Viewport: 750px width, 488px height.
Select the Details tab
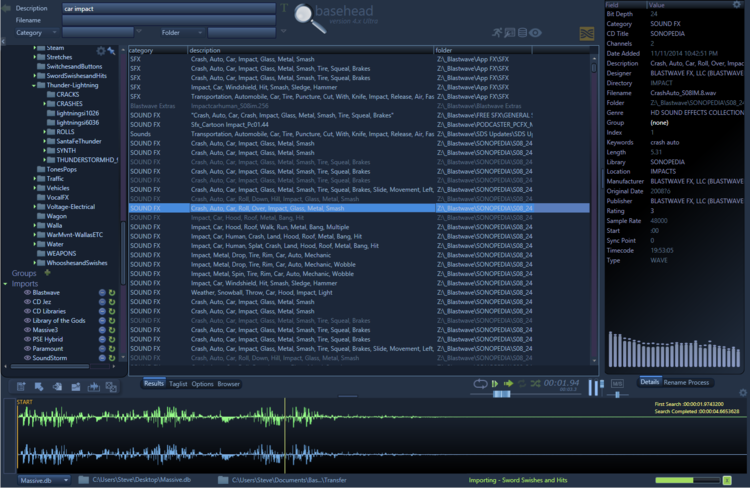click(650, 382)
